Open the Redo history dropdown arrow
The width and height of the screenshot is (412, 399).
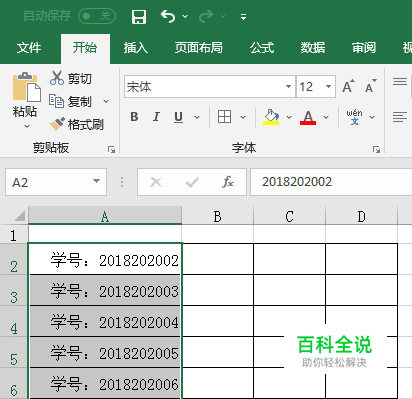(223, 16)
